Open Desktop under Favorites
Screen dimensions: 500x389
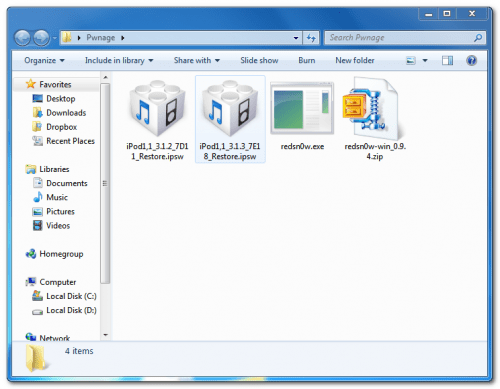coord(61,99)
